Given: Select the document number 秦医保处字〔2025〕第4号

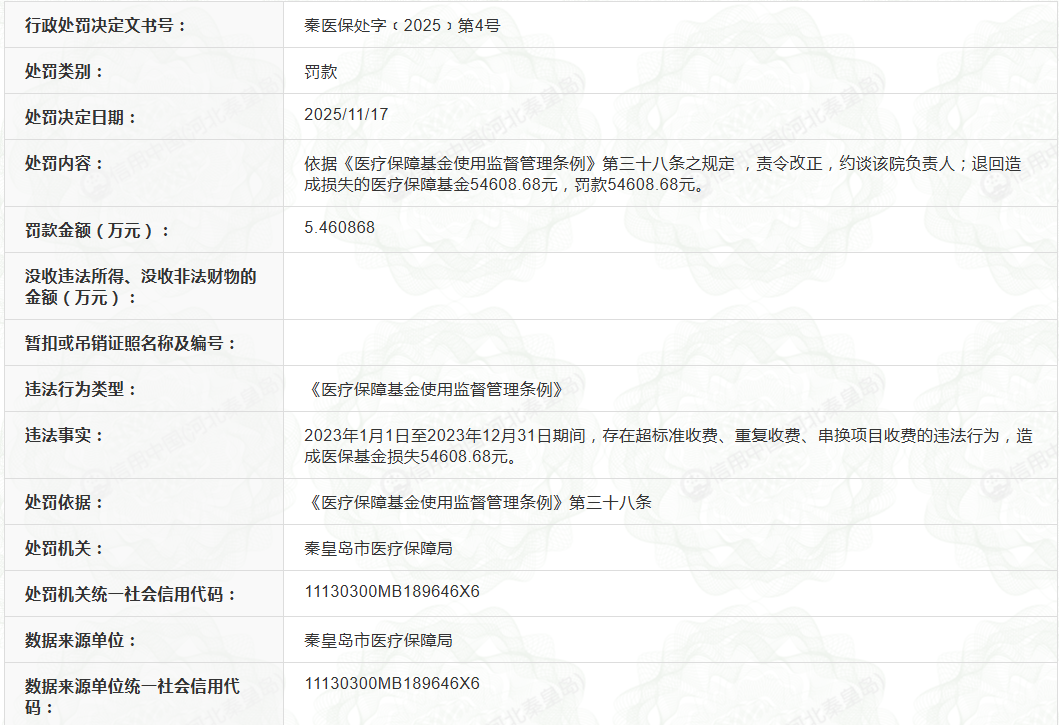Looking at the screenshot, I should [402, 26].
